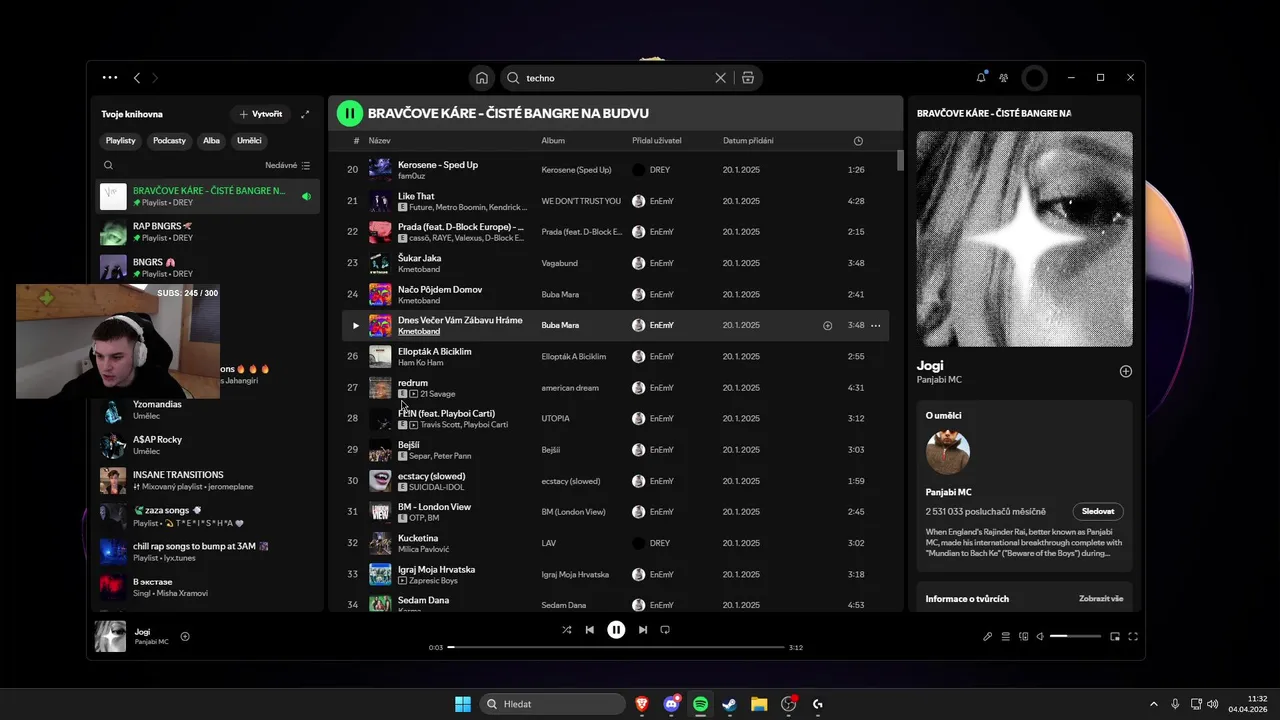
Task: Toggle the queue icon in the player bar
Action: coord(1006,636)
